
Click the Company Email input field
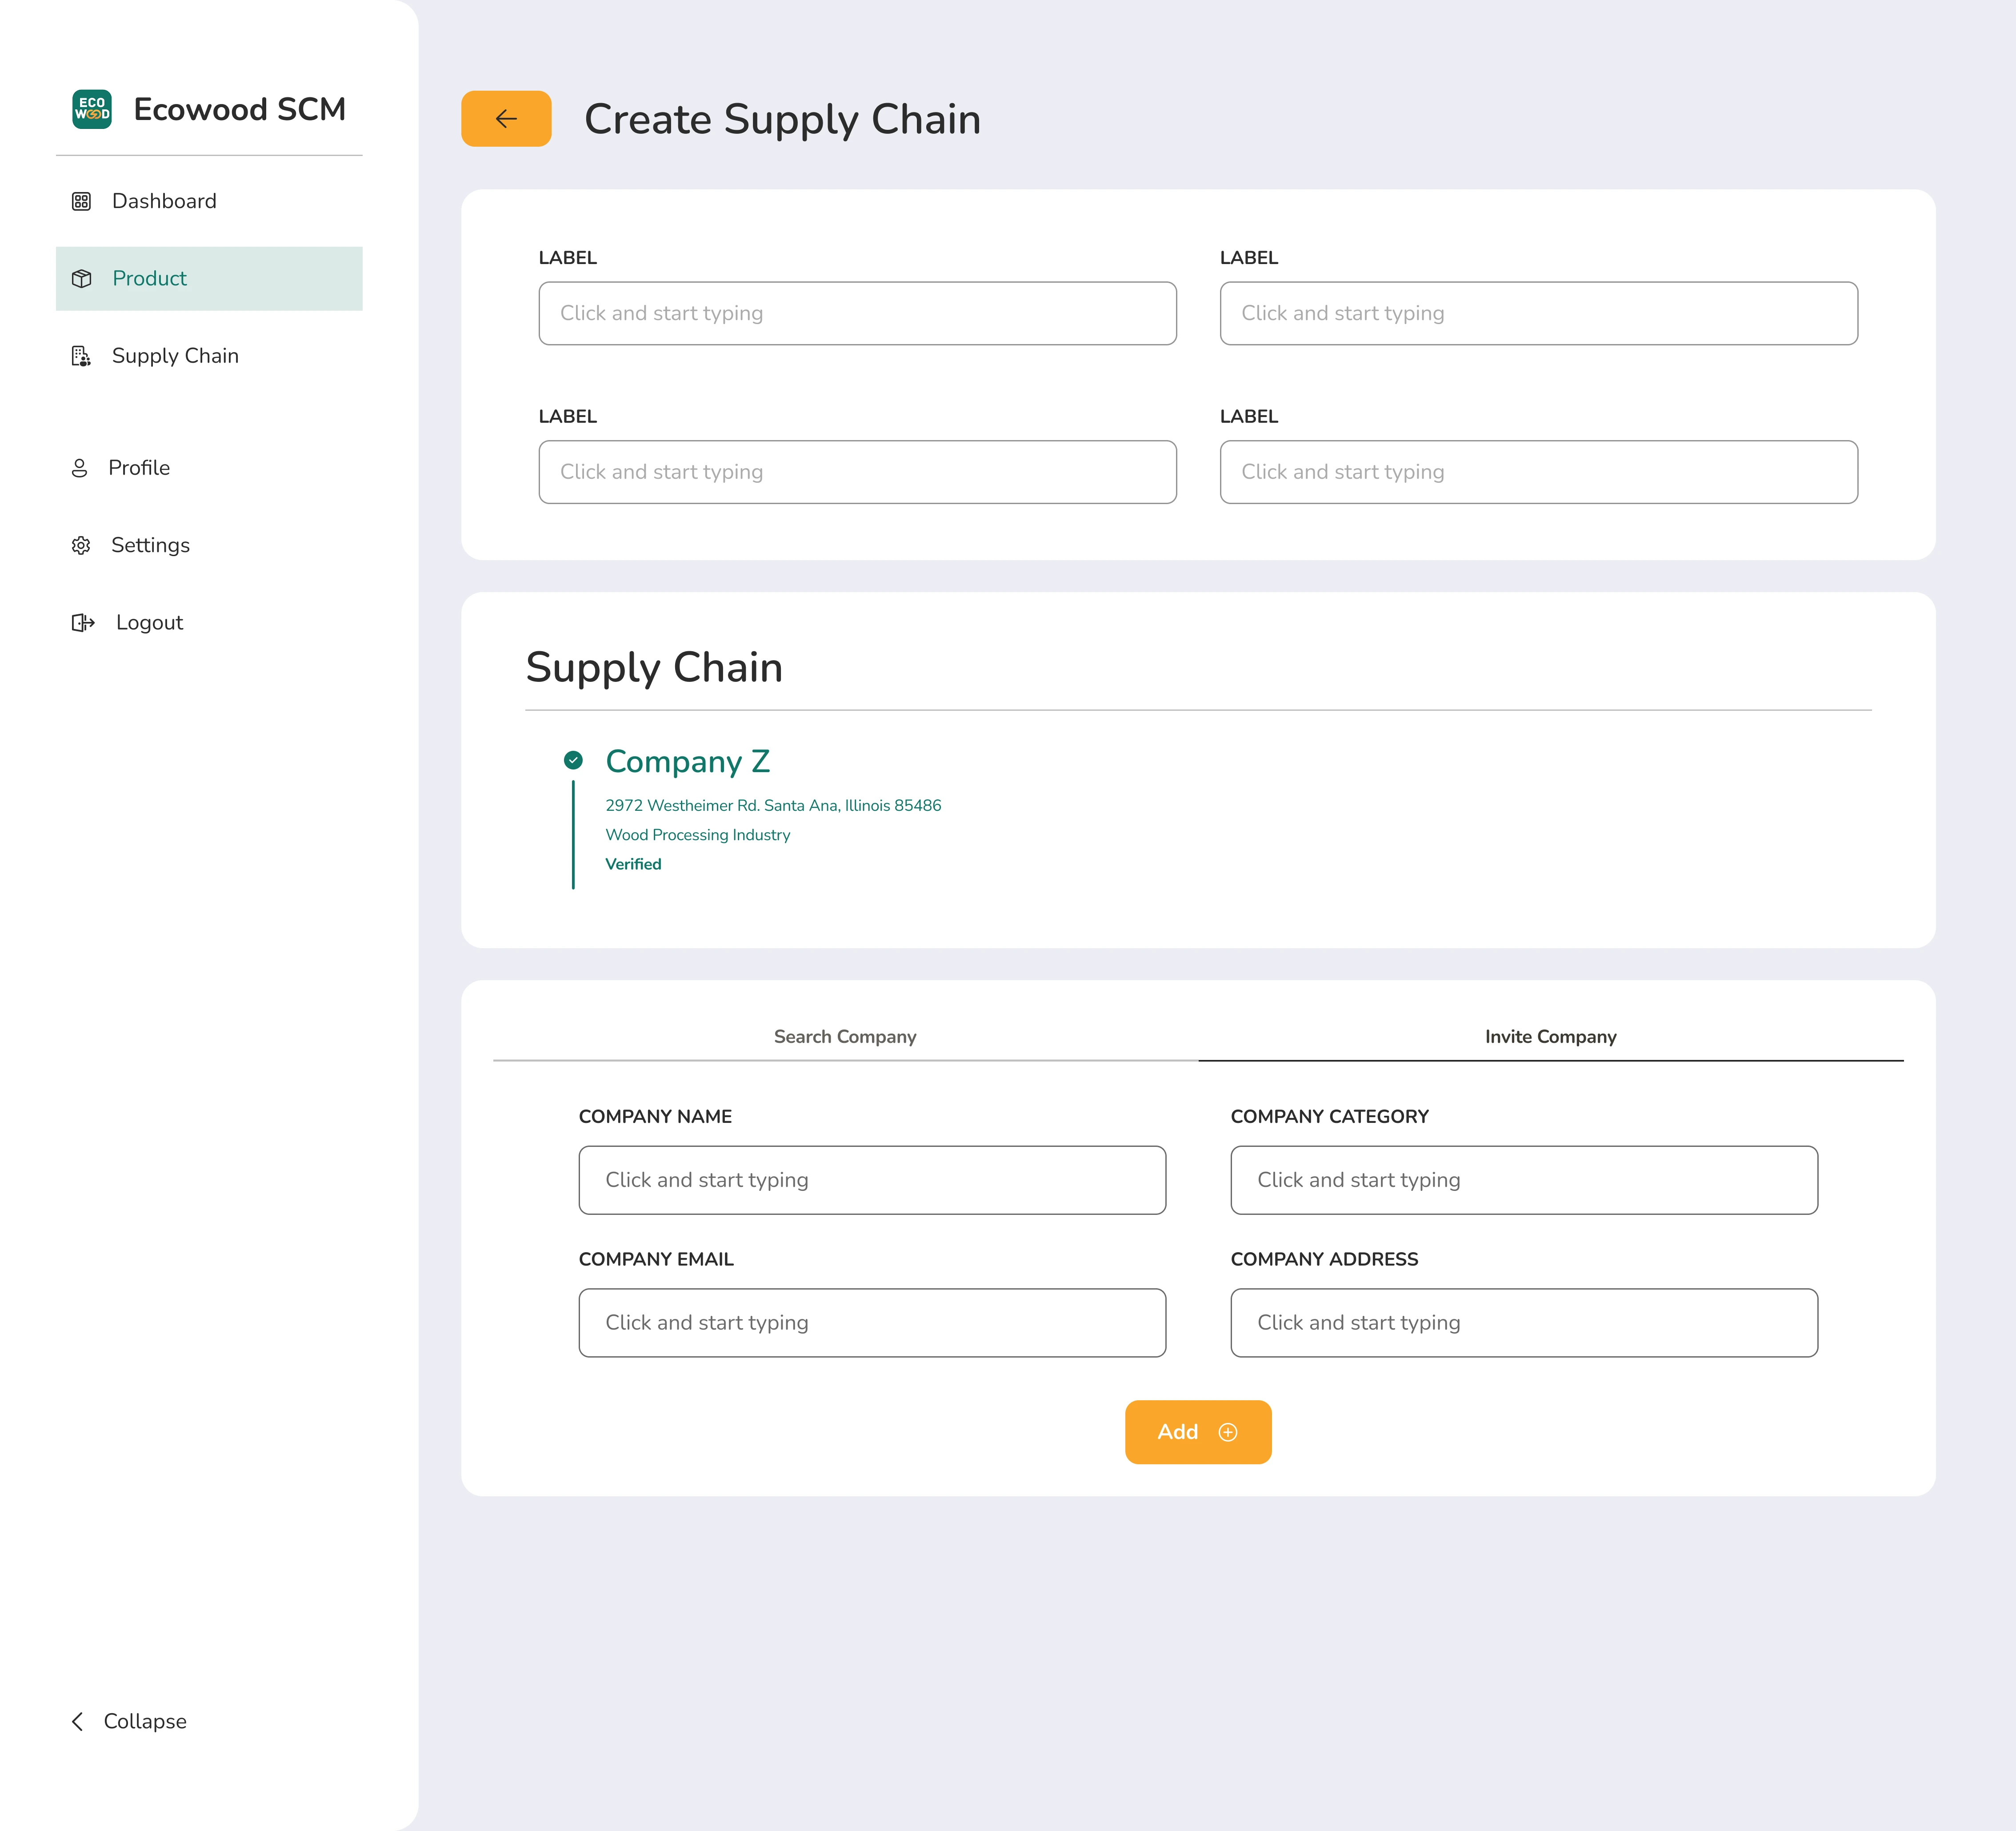tap(872, 1323)
